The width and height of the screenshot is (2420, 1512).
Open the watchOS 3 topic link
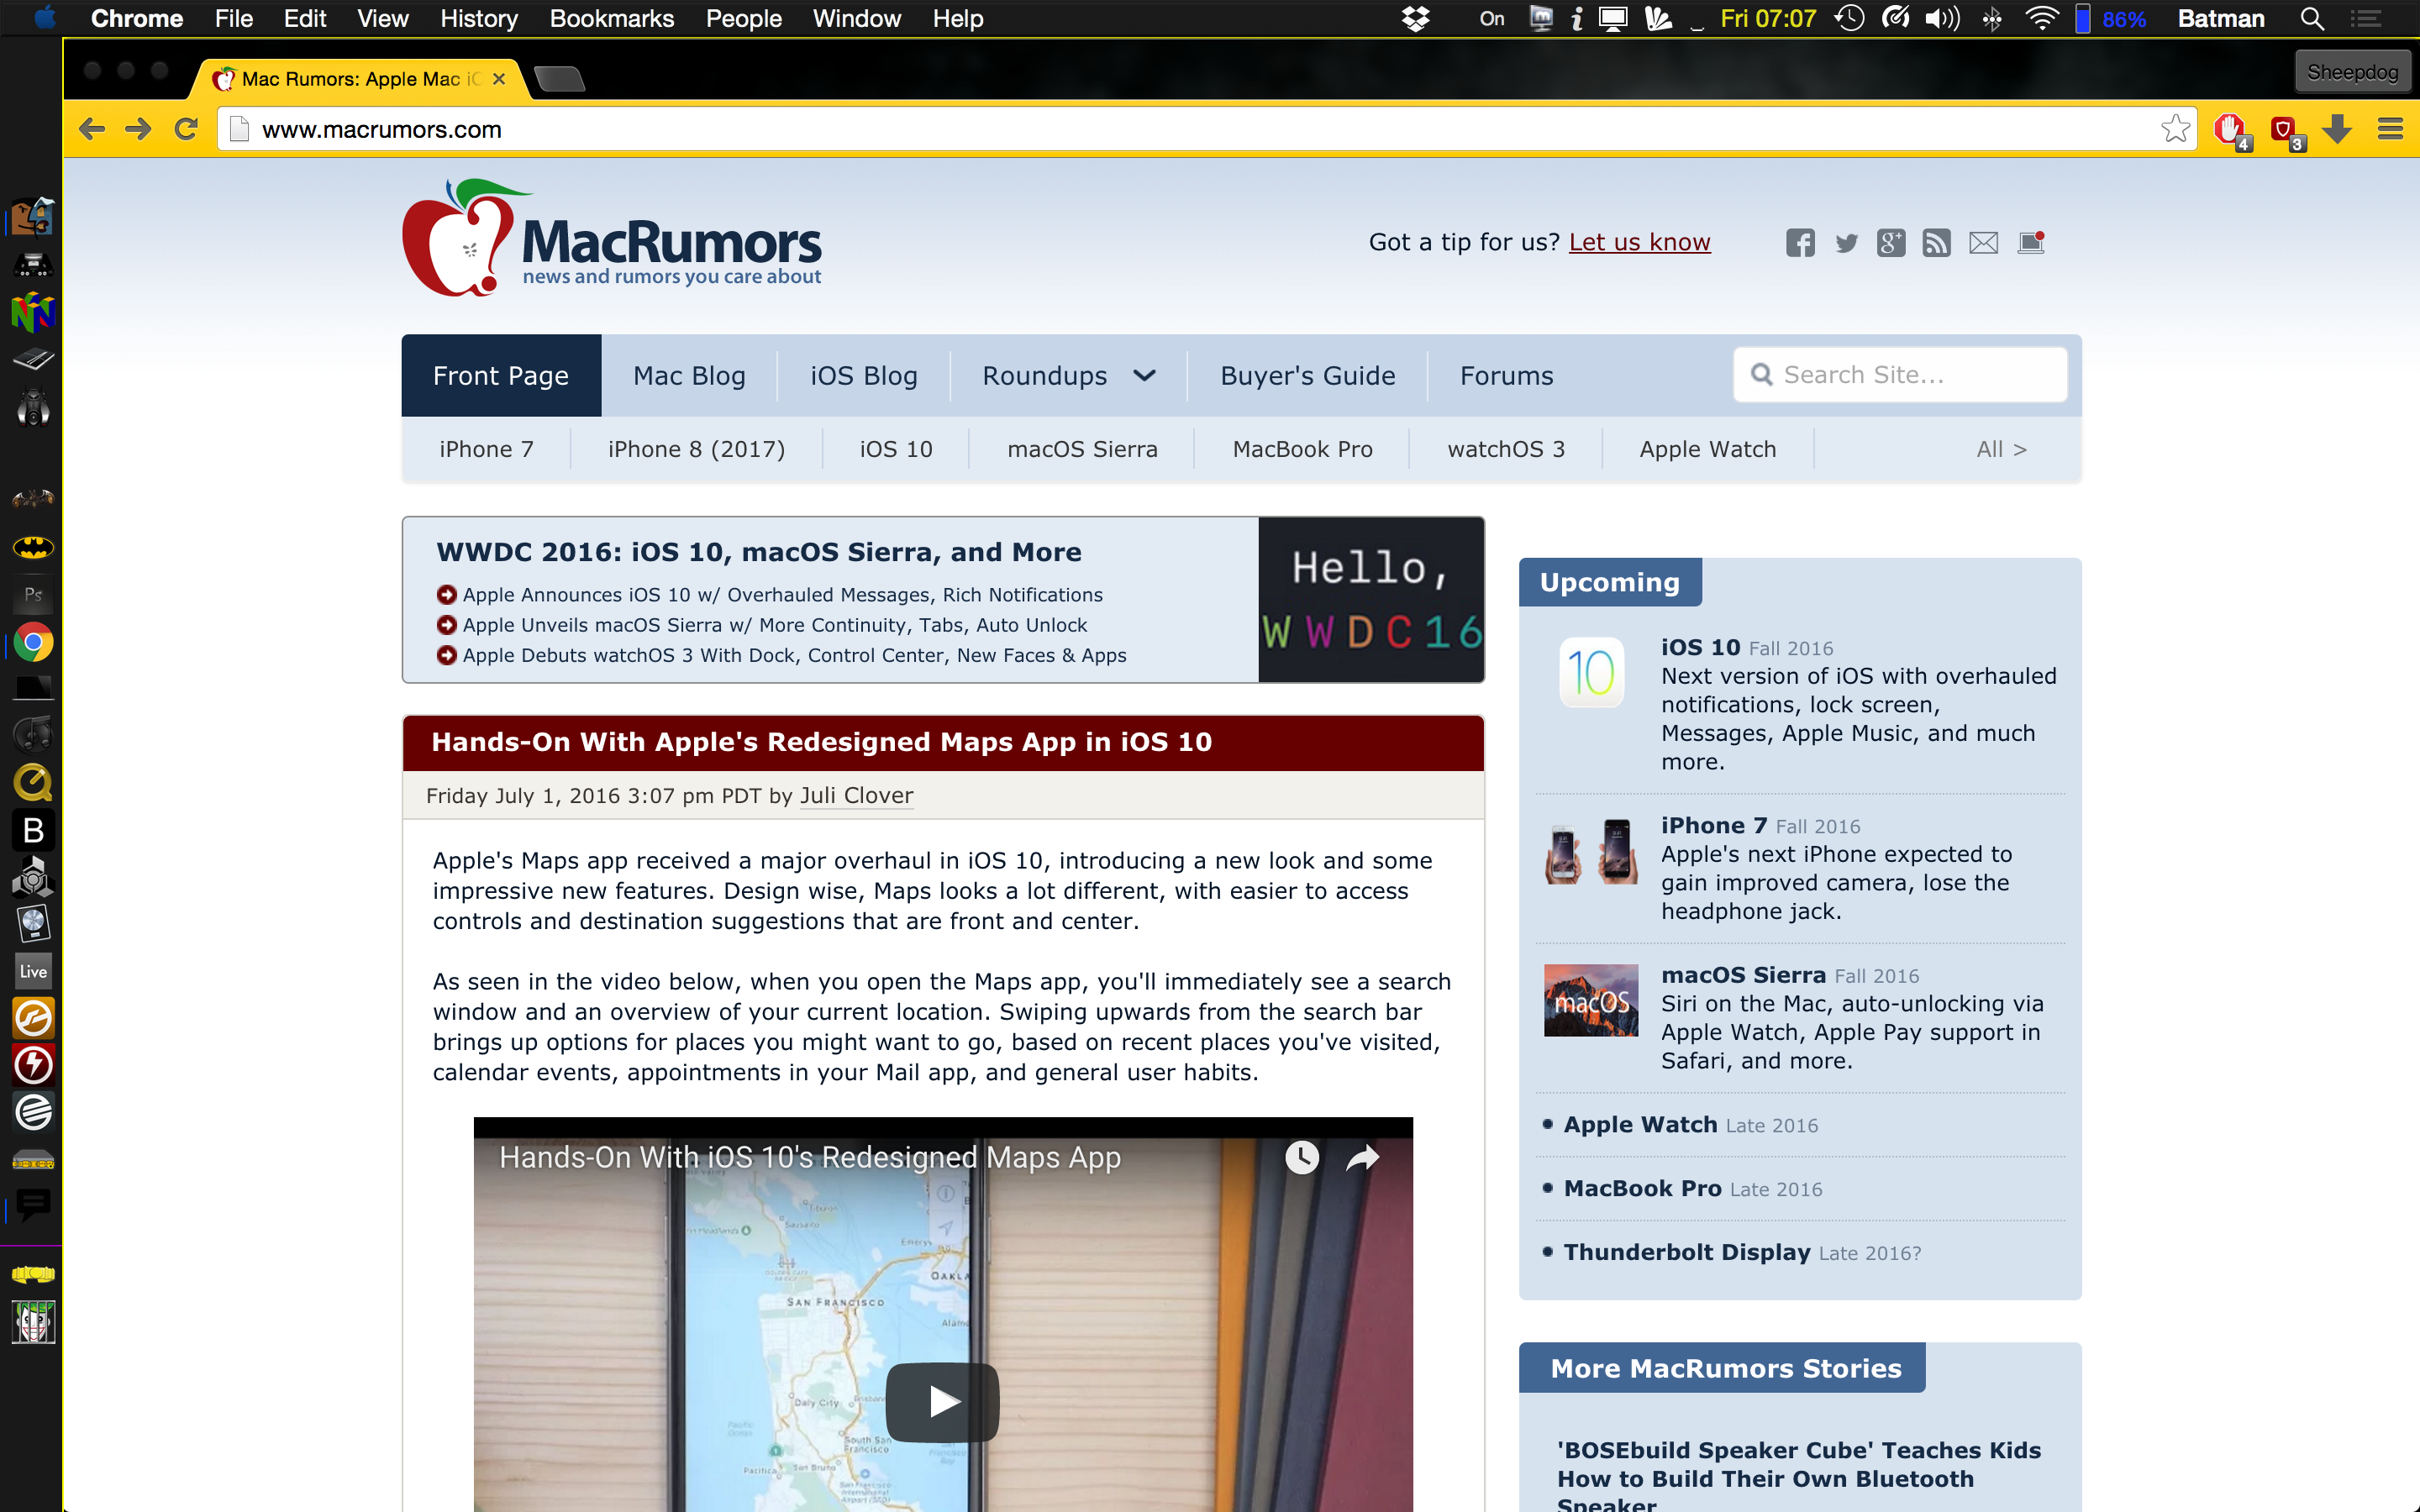(x=1506, y=450)
